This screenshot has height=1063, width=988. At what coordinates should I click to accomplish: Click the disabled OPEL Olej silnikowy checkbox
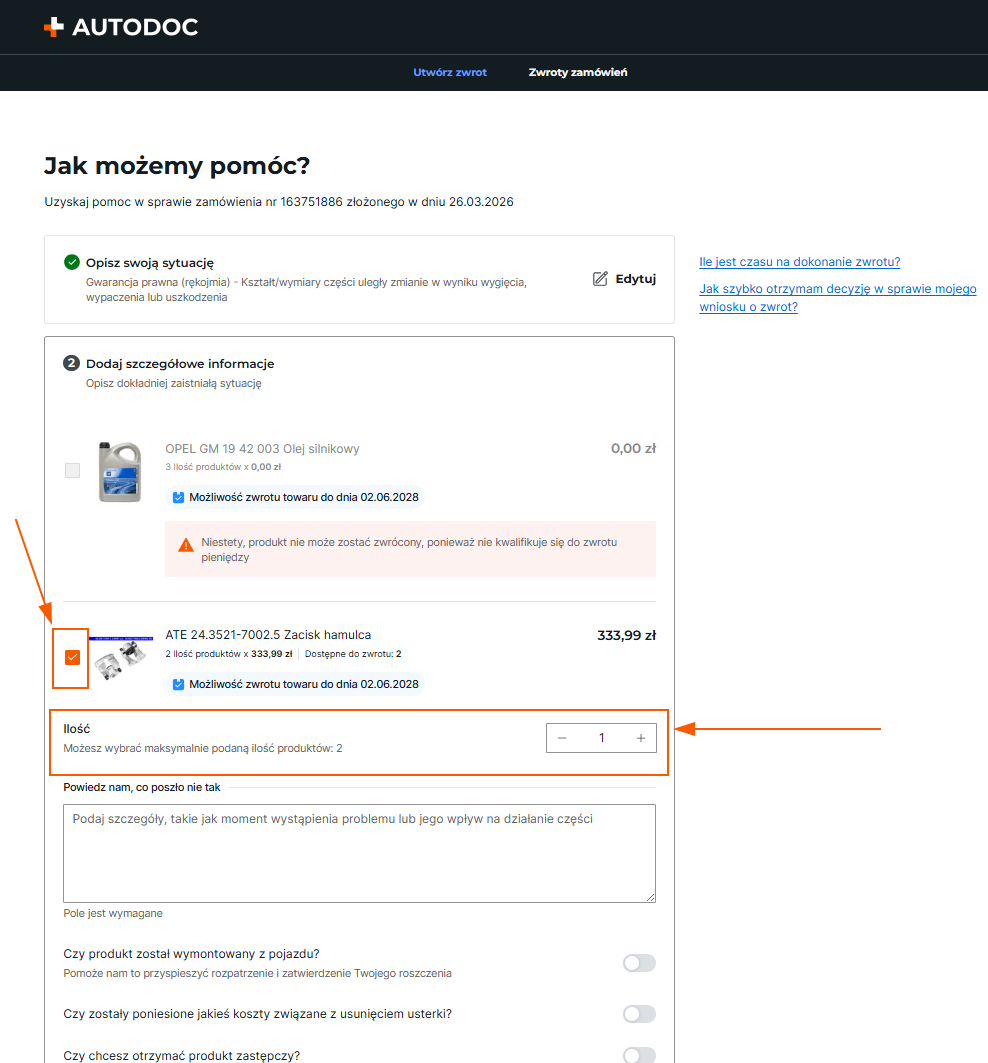pos(73,470)
